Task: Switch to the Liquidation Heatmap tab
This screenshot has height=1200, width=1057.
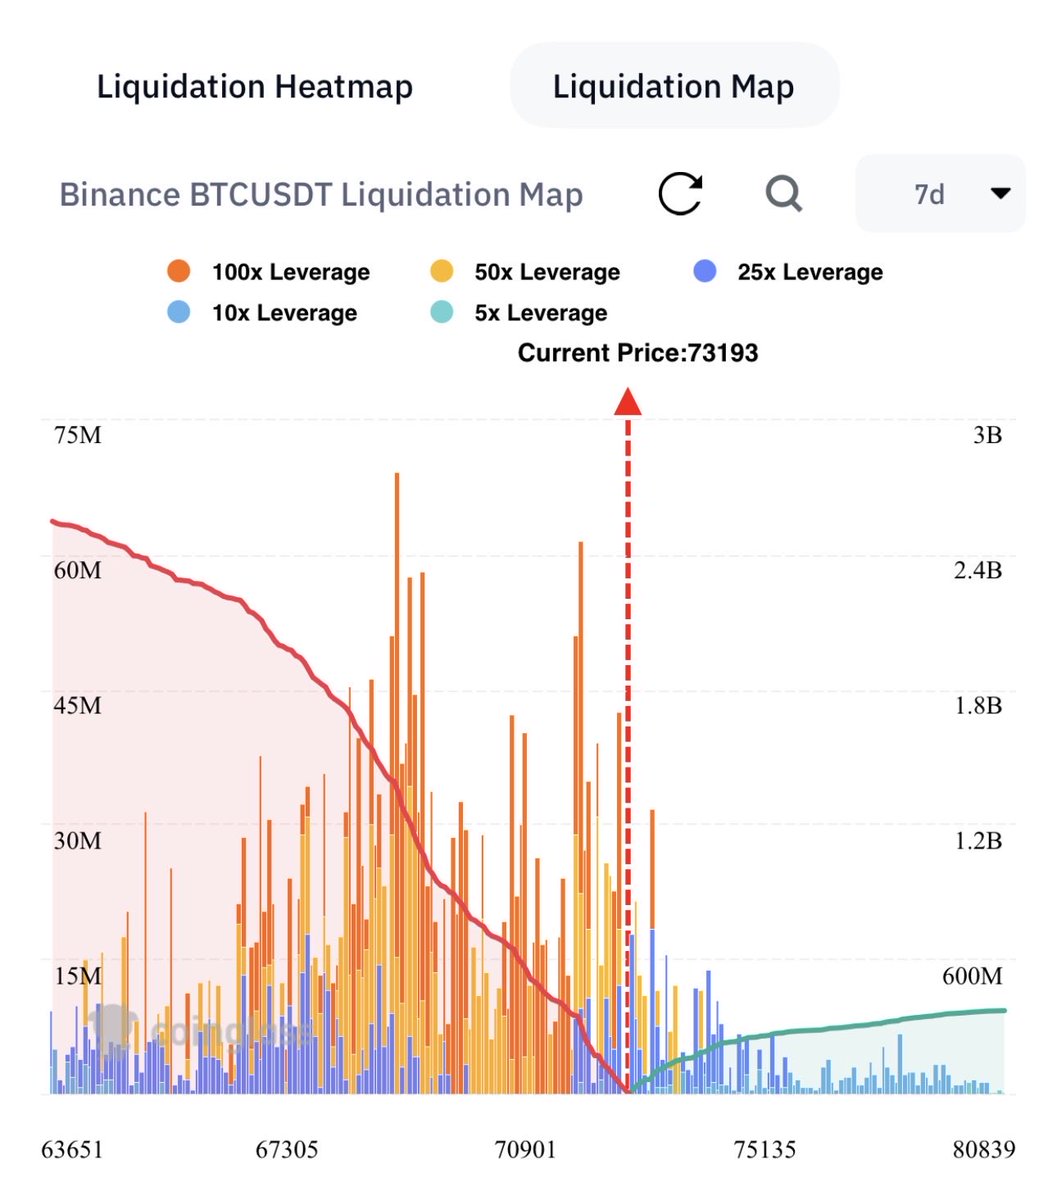Action: [253, 87]
